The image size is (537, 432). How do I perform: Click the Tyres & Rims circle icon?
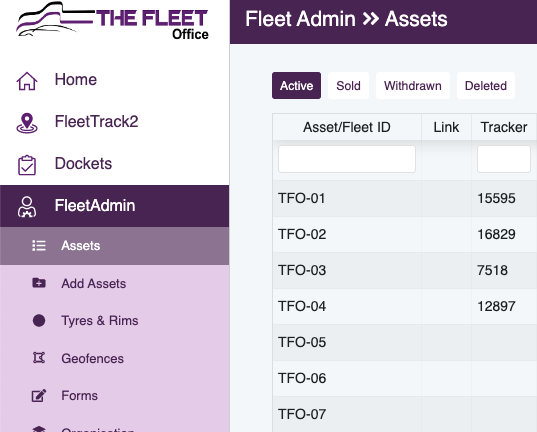[39, 320]
